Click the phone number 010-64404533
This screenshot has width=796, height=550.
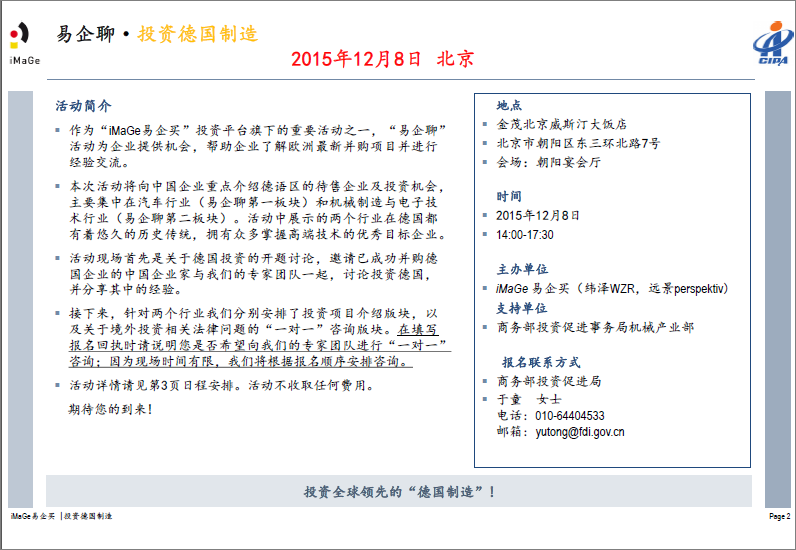pyautogui.click(x=570, y=415)
